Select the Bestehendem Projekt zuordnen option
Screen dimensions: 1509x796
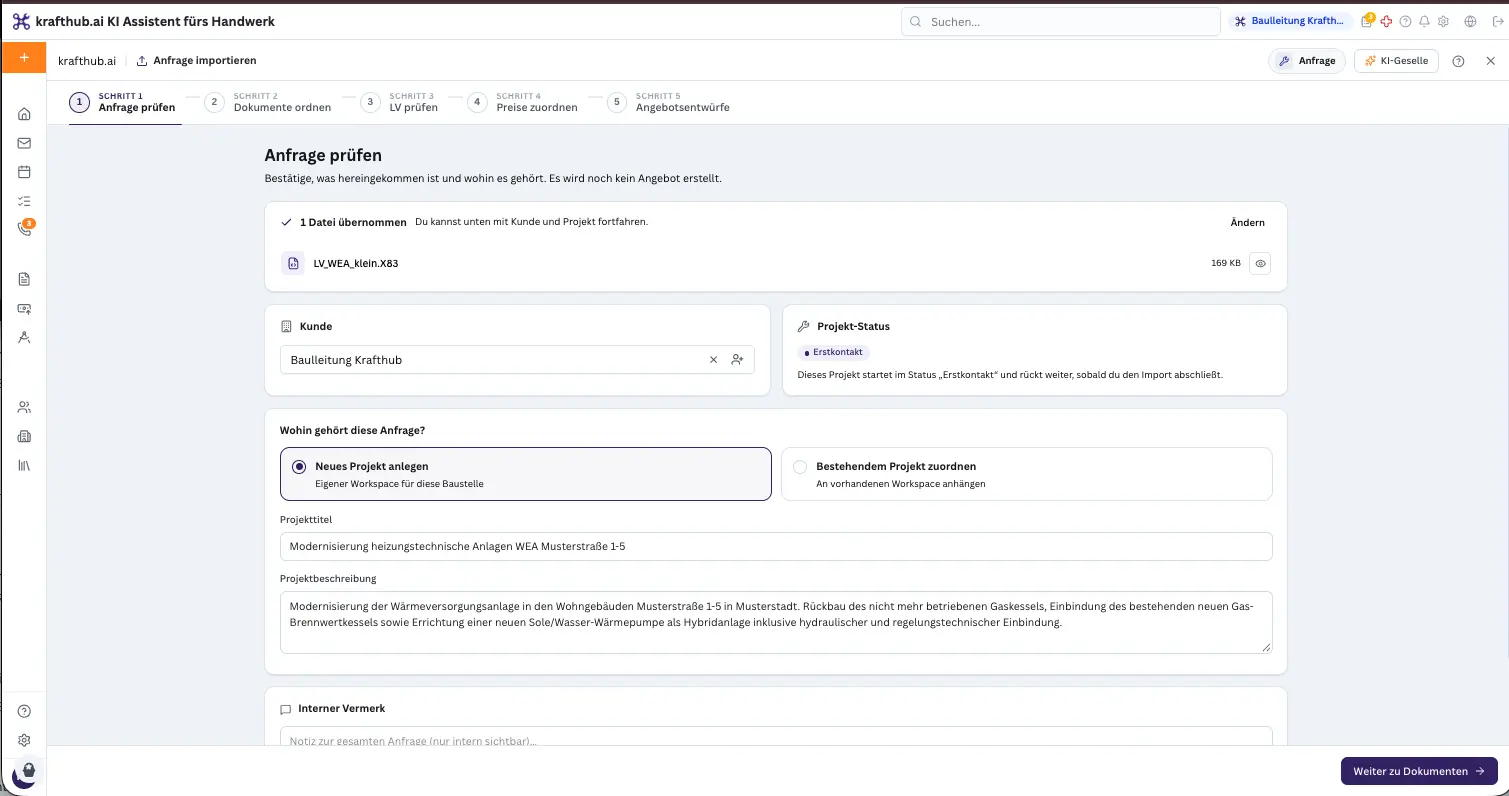pyautogui.click(x=1026, y=474)
